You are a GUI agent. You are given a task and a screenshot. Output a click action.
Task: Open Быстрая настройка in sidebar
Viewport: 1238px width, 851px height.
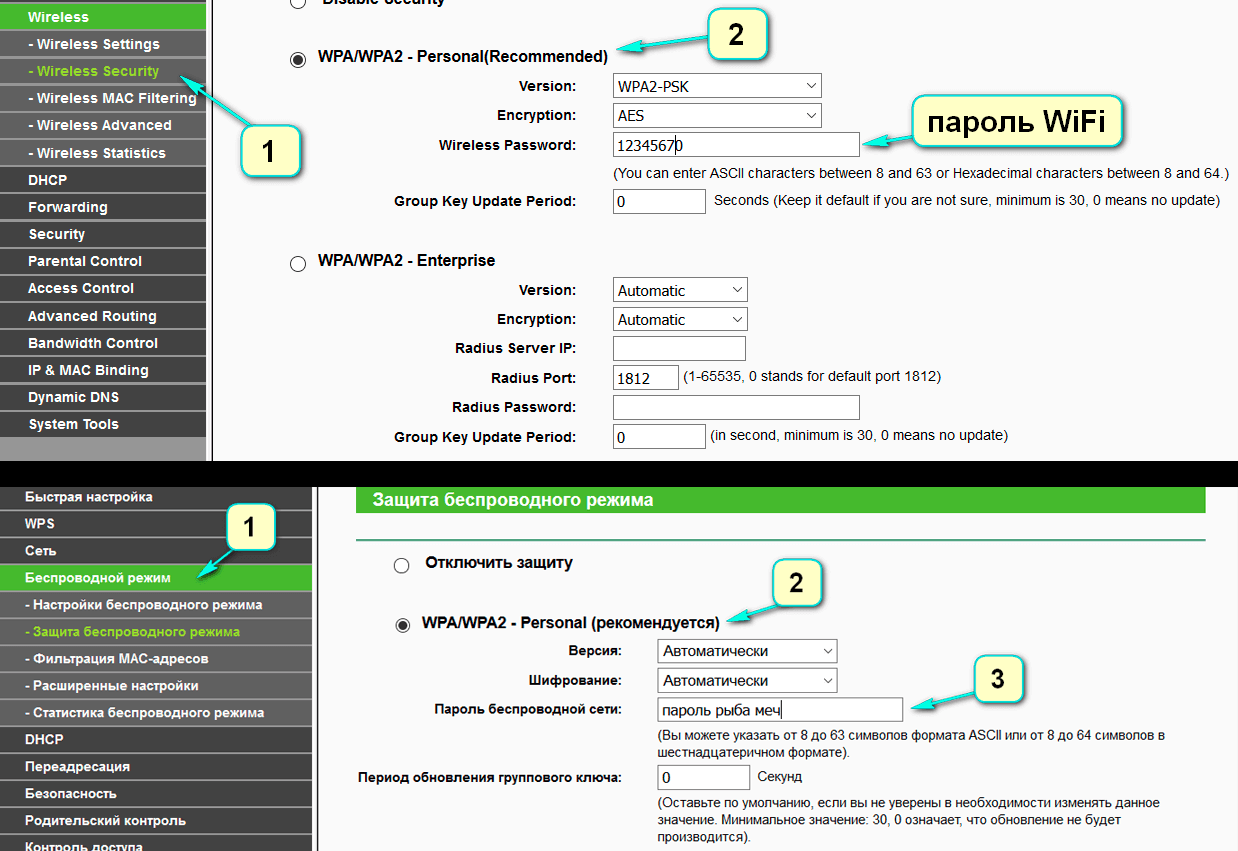point(89,497)
